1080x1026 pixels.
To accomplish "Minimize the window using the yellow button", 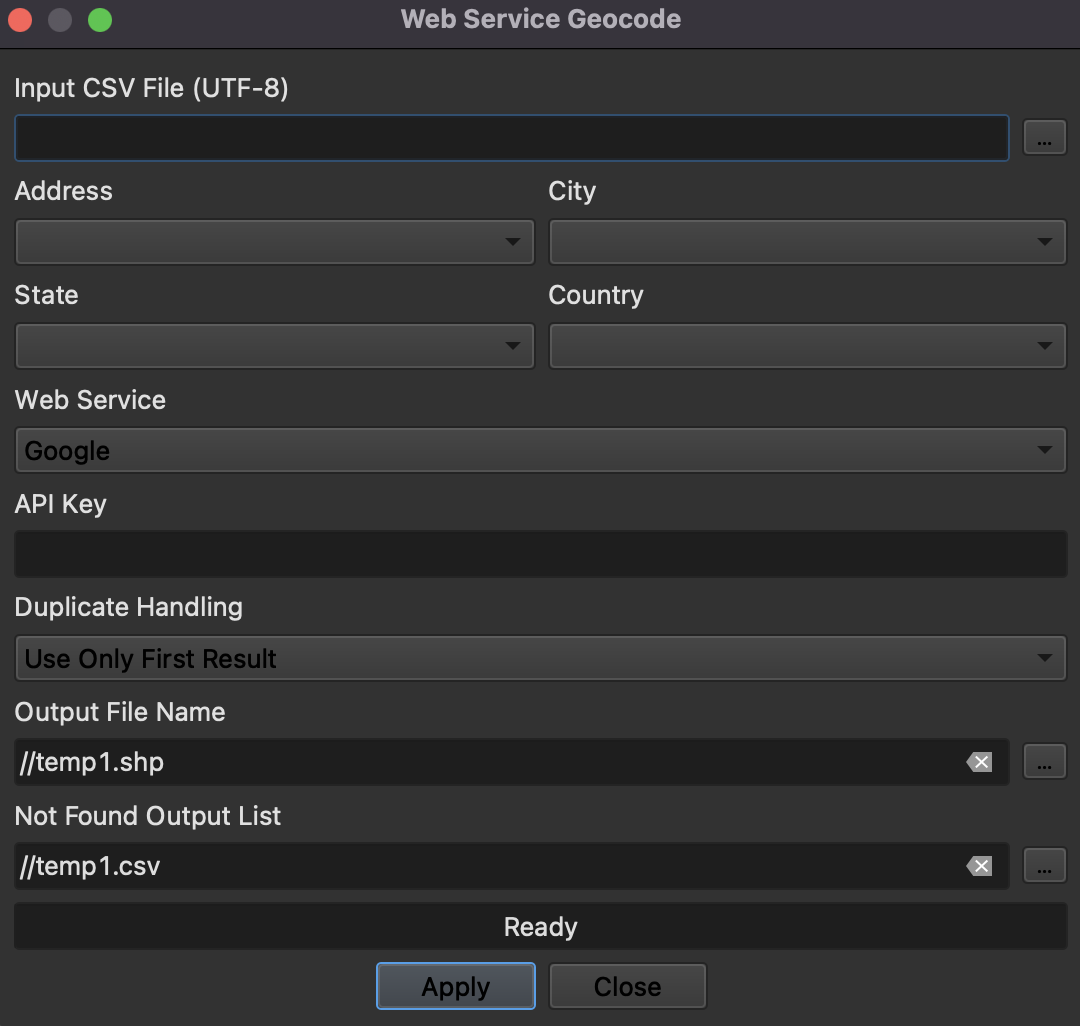I will tap(60, 19).
